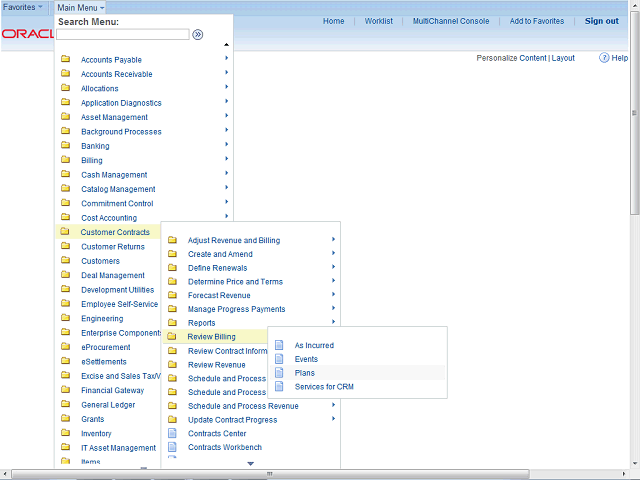The image size is (640, 480).
Task: Expand Asset Management submenu arrow
Action: click(227, 116)
